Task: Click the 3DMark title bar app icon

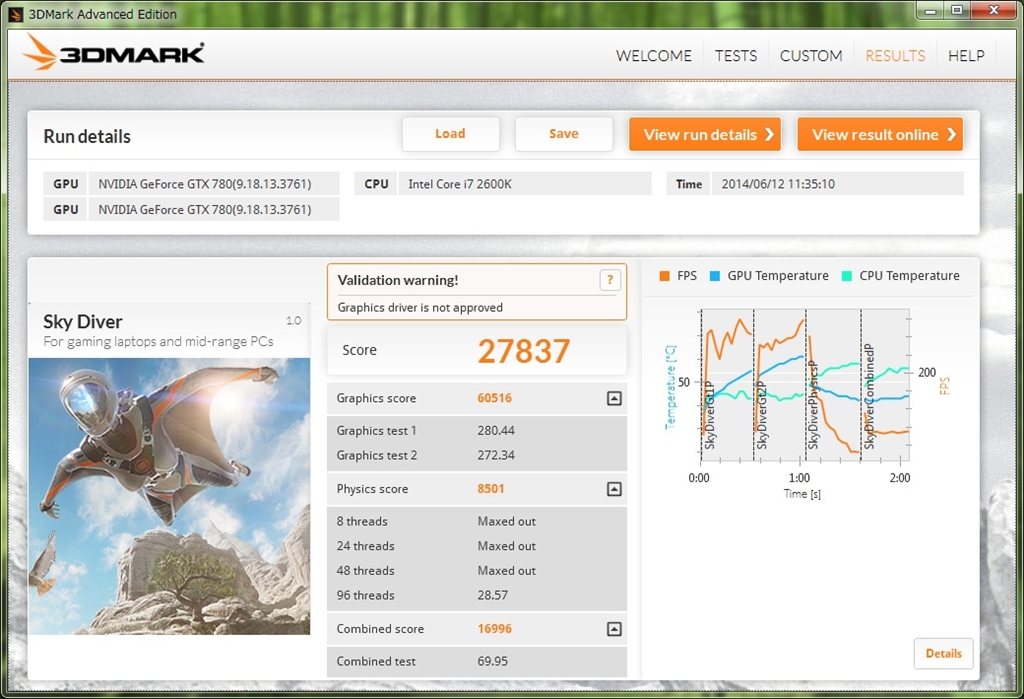Action: 16,14
